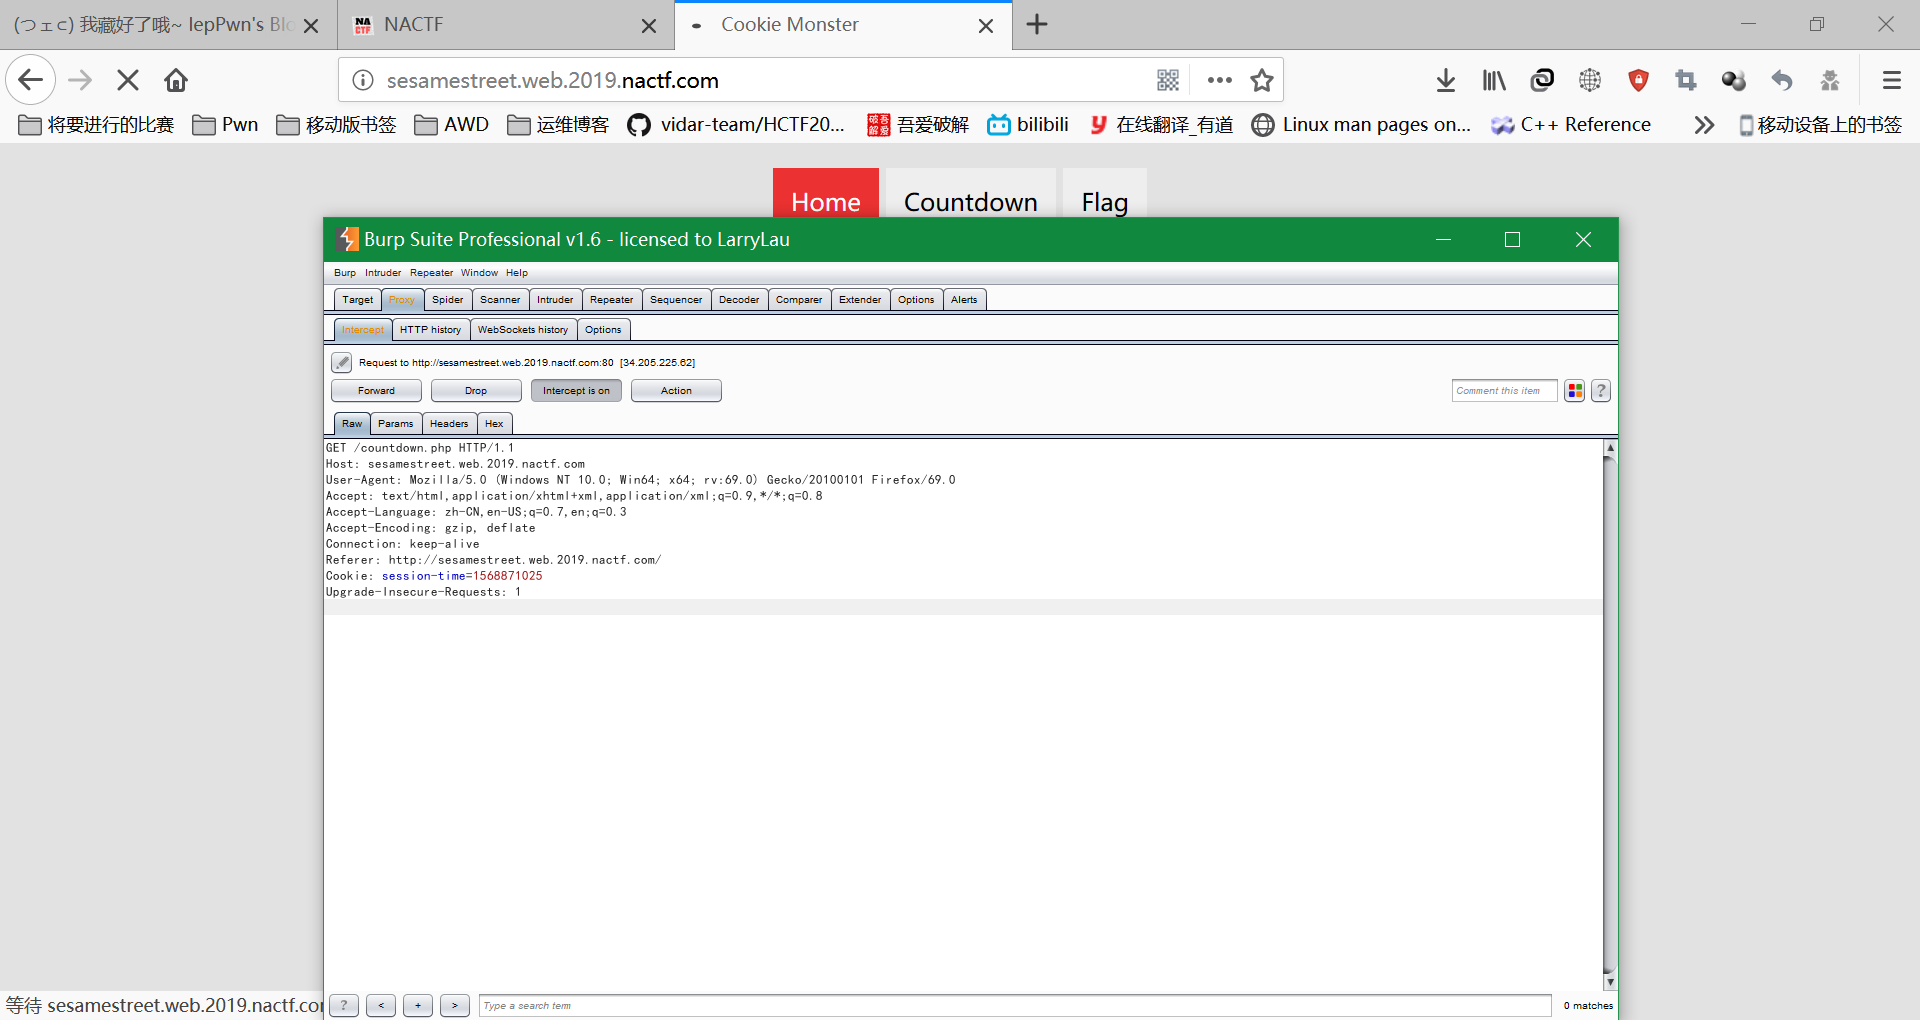Switch to the Sequencer tab
Viewport: 1920px width, 1020px height.
pos(676,300)
